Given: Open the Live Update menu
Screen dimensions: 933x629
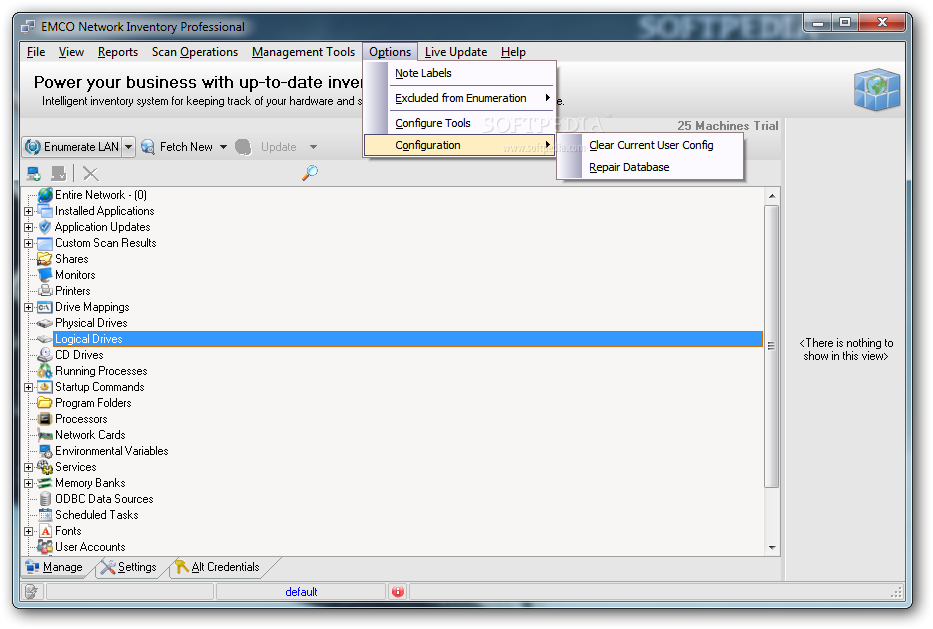Looking at the screenshot, I should [456, 52].
